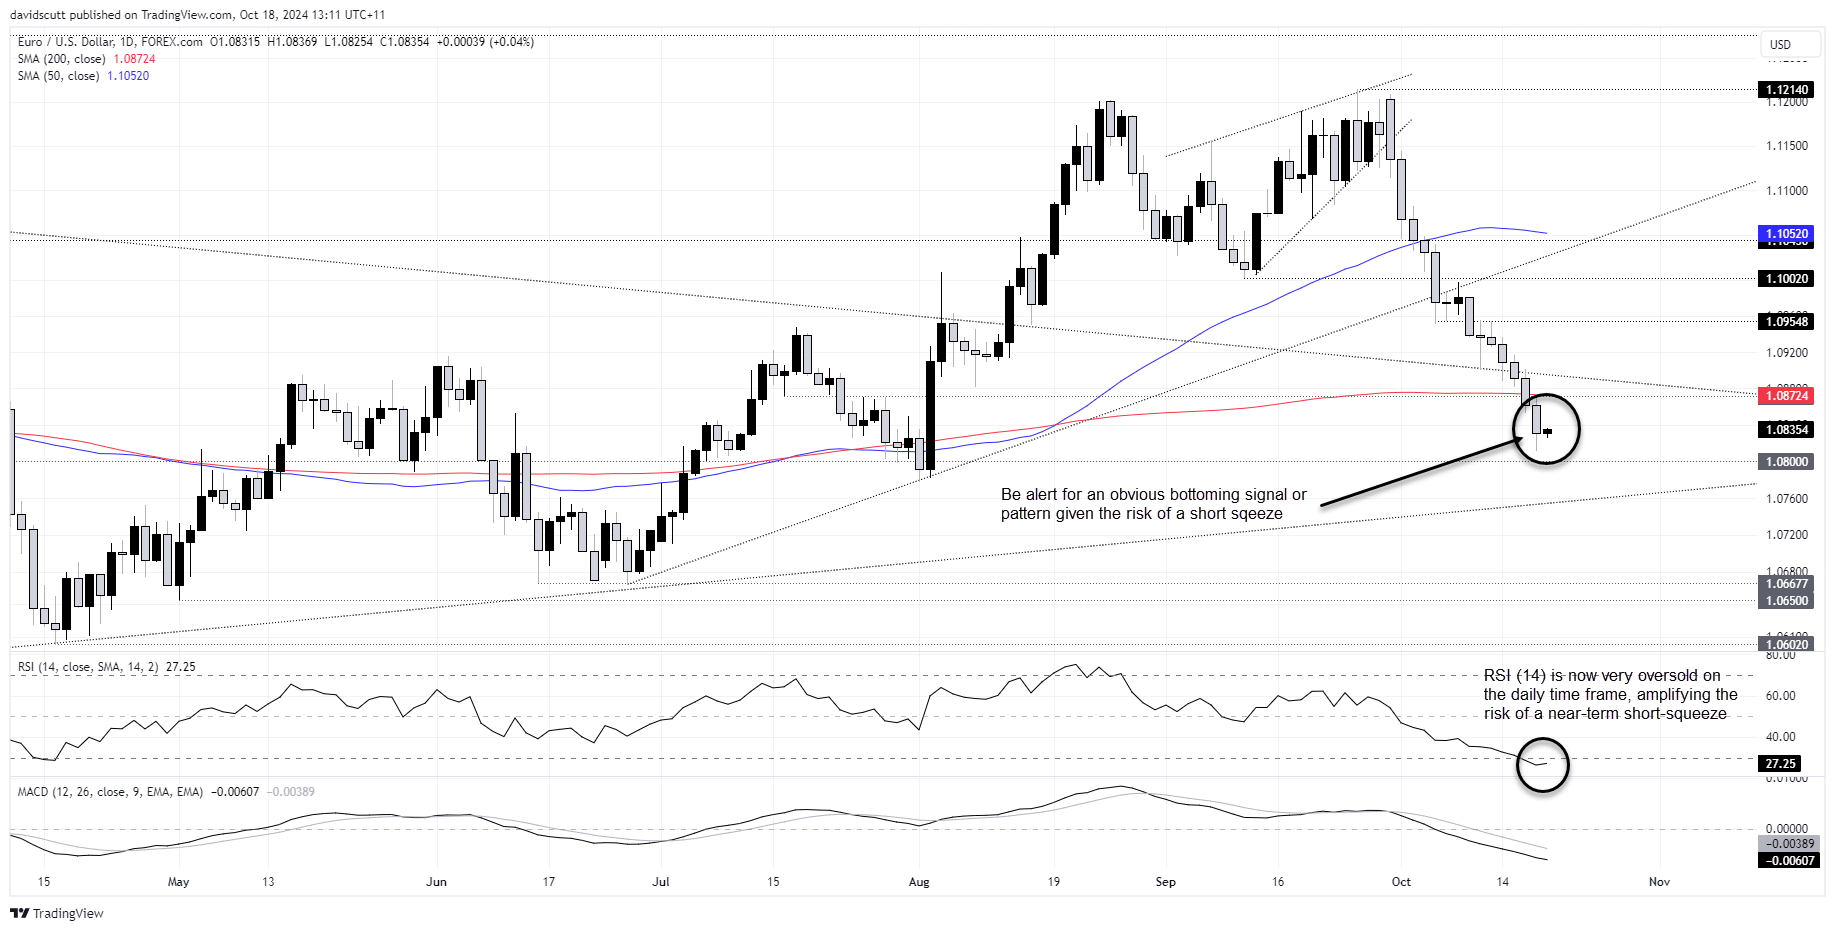Click the RSI value tag 27.25 on axis
The image size is (1835, 931).
(1780, 764)
